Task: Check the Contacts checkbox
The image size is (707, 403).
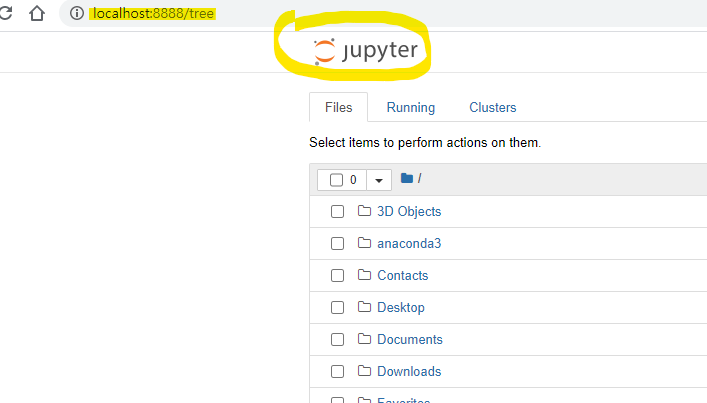Action: (x=337, y=275)
